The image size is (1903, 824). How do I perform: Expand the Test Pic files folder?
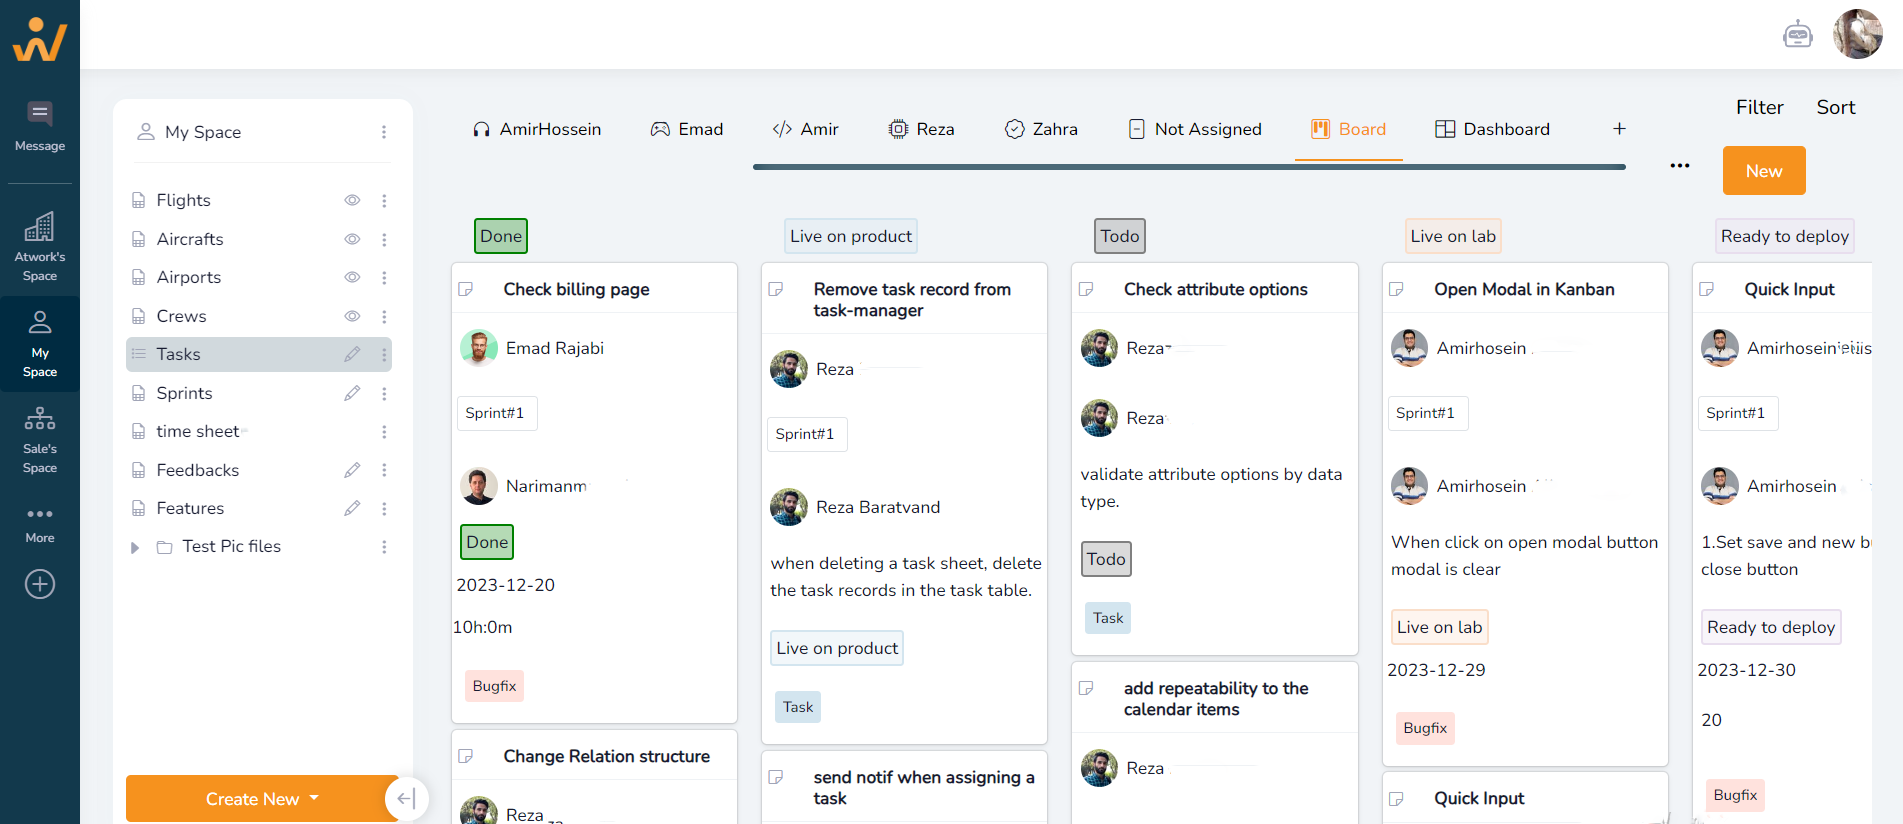click(x=135, y=547)
